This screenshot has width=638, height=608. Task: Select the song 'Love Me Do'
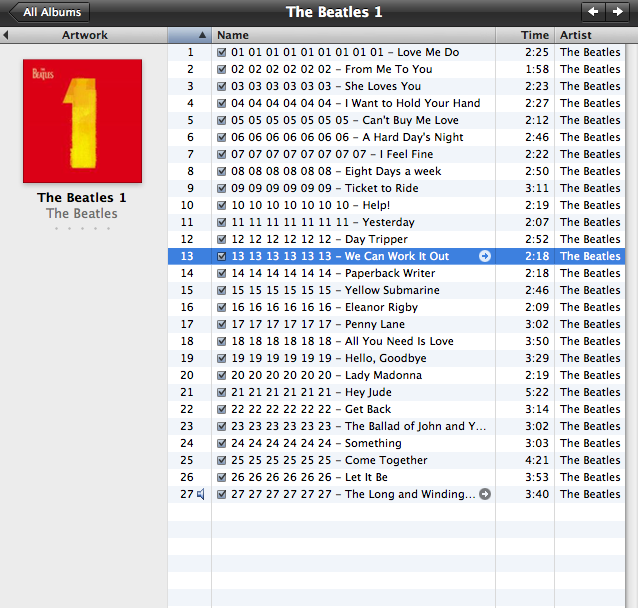[345, 52]
